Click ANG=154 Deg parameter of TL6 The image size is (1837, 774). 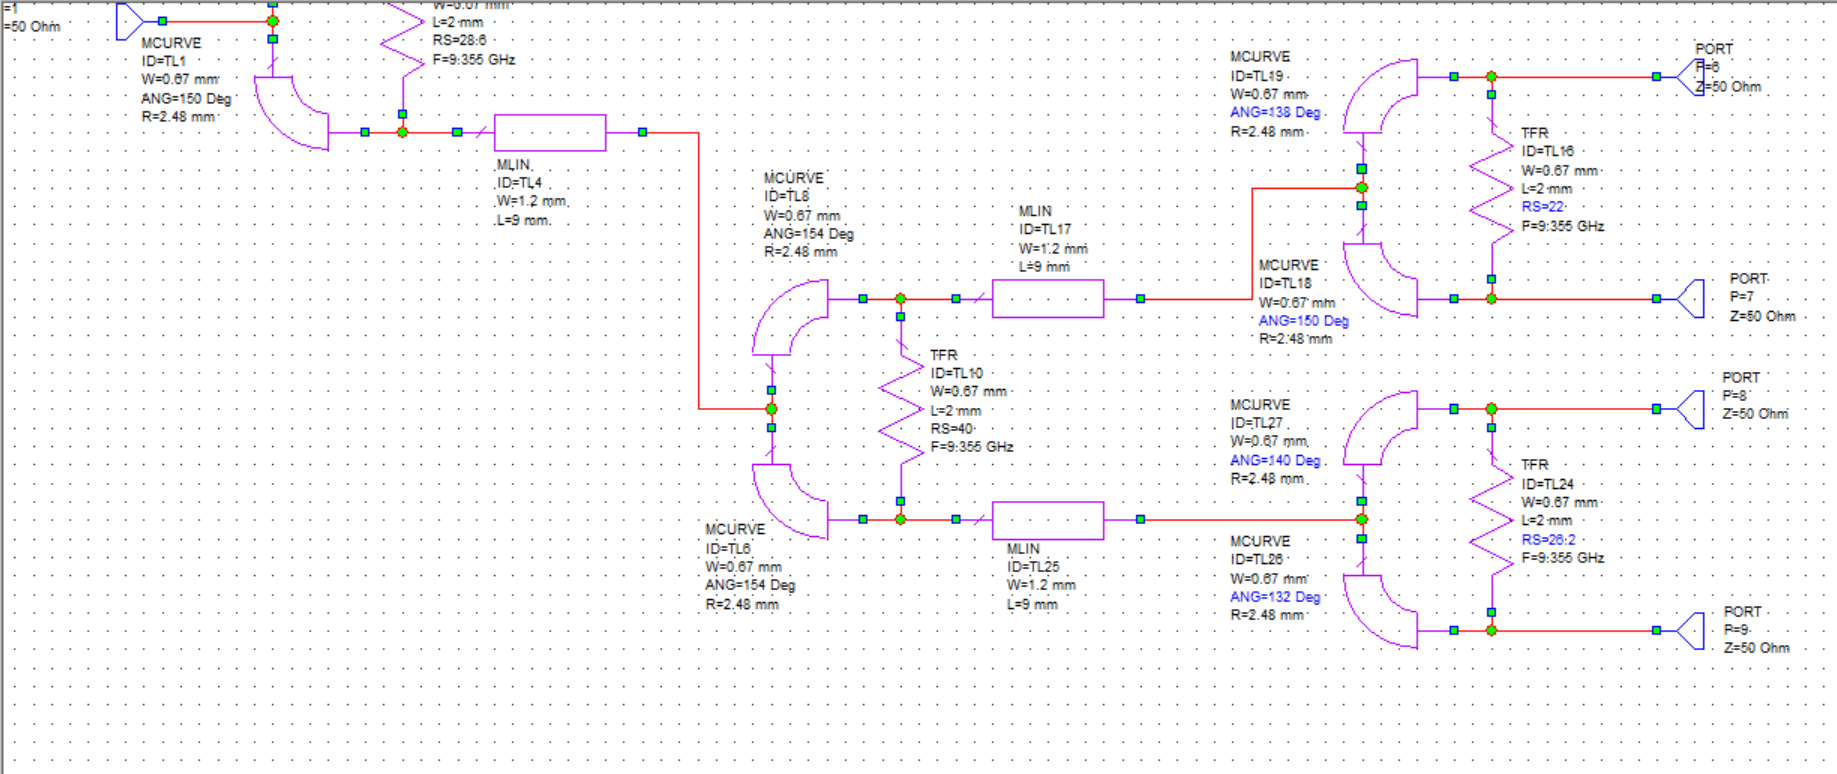(x=750, y=585)
